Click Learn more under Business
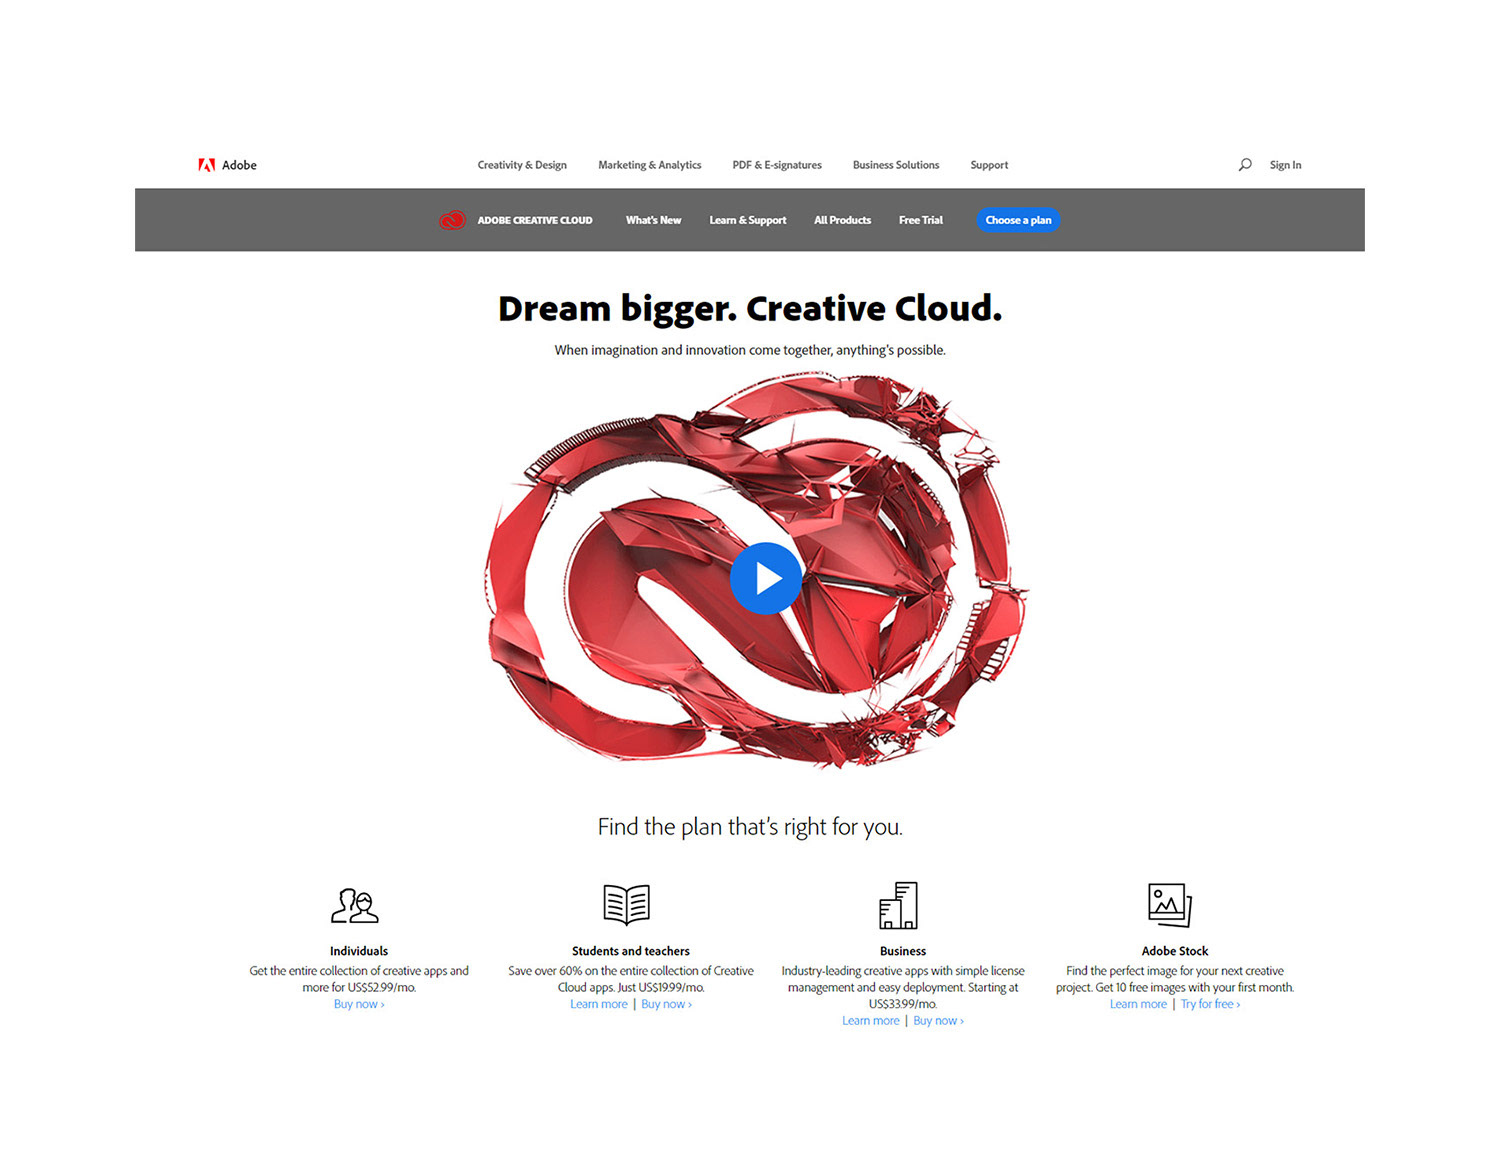The image size is (1499, 1172). click(871, 1021)
